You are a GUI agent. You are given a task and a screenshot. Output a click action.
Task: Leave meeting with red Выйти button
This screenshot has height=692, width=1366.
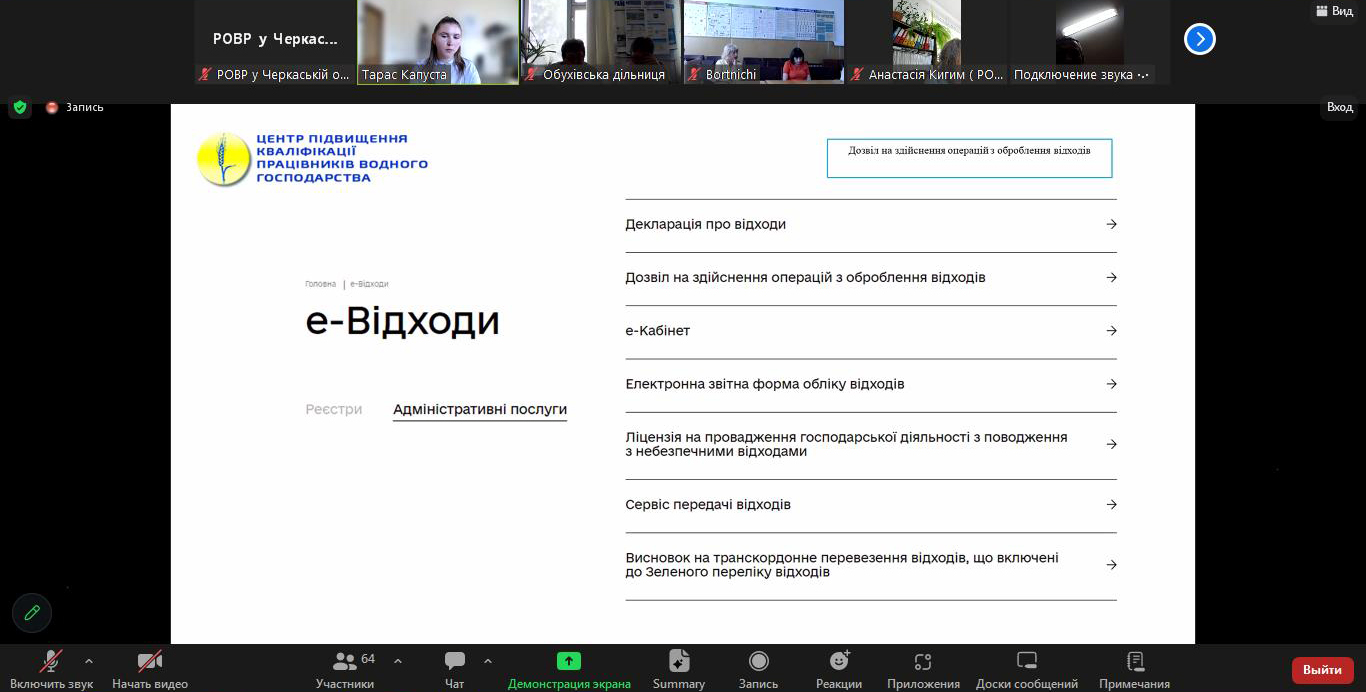click(x=1323, y=670)
